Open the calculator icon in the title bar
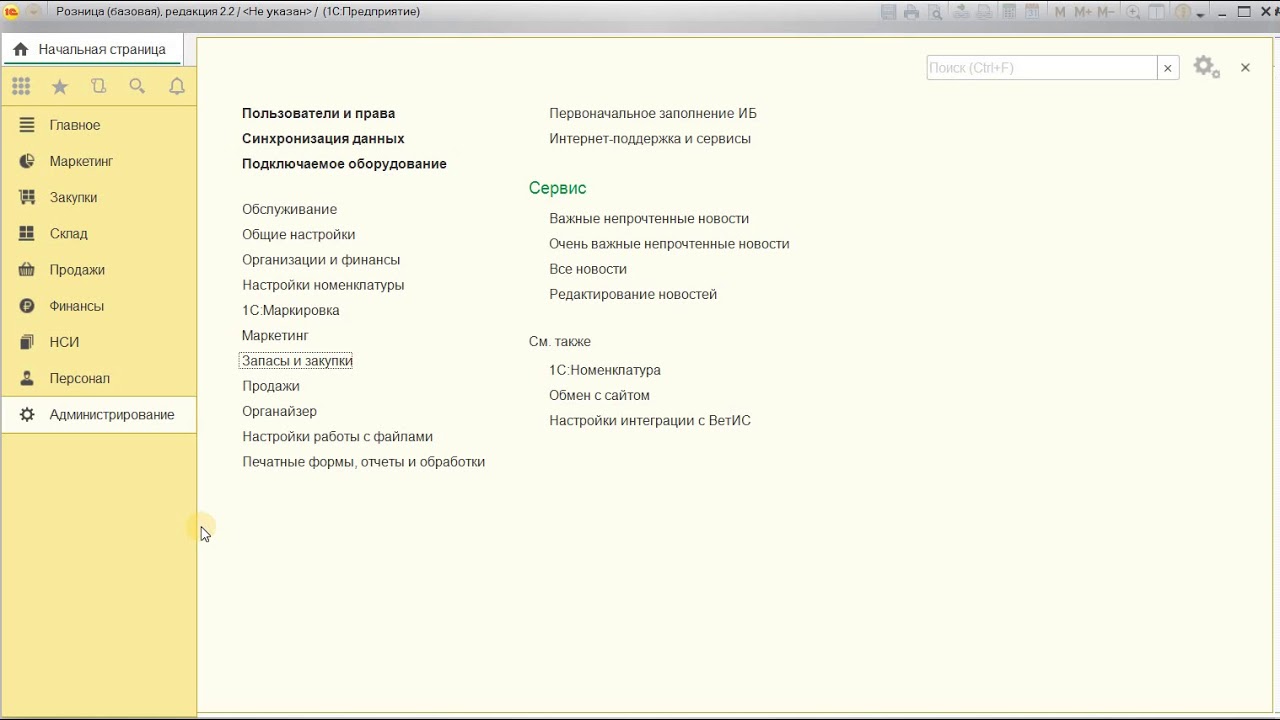Image resolution: width=1280 pixels, height=720 pixels. pyautogui.click(x=1009, y=12)
